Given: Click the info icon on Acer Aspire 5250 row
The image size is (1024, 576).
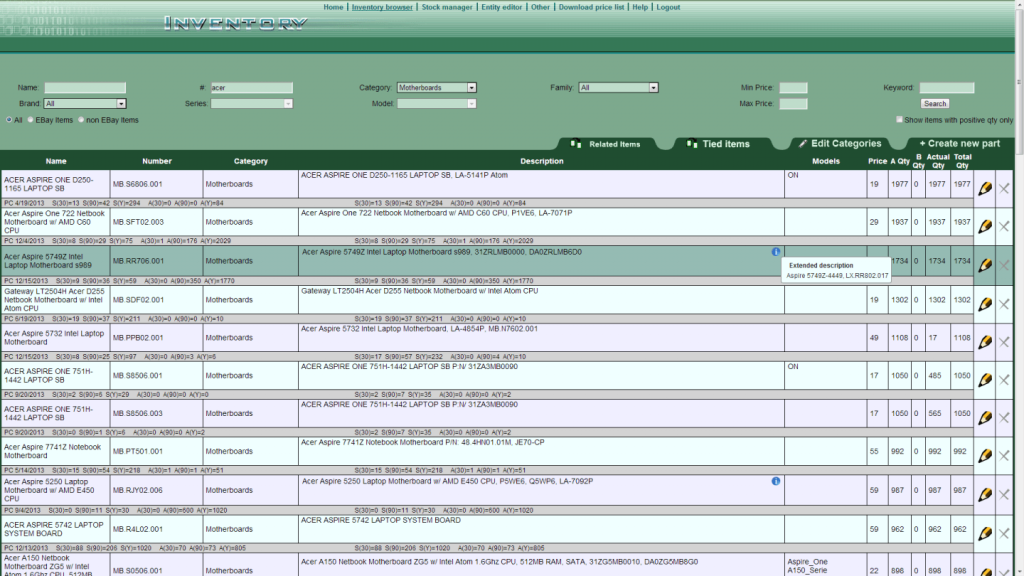Looking at the screenshot, I should click(778, 480).
